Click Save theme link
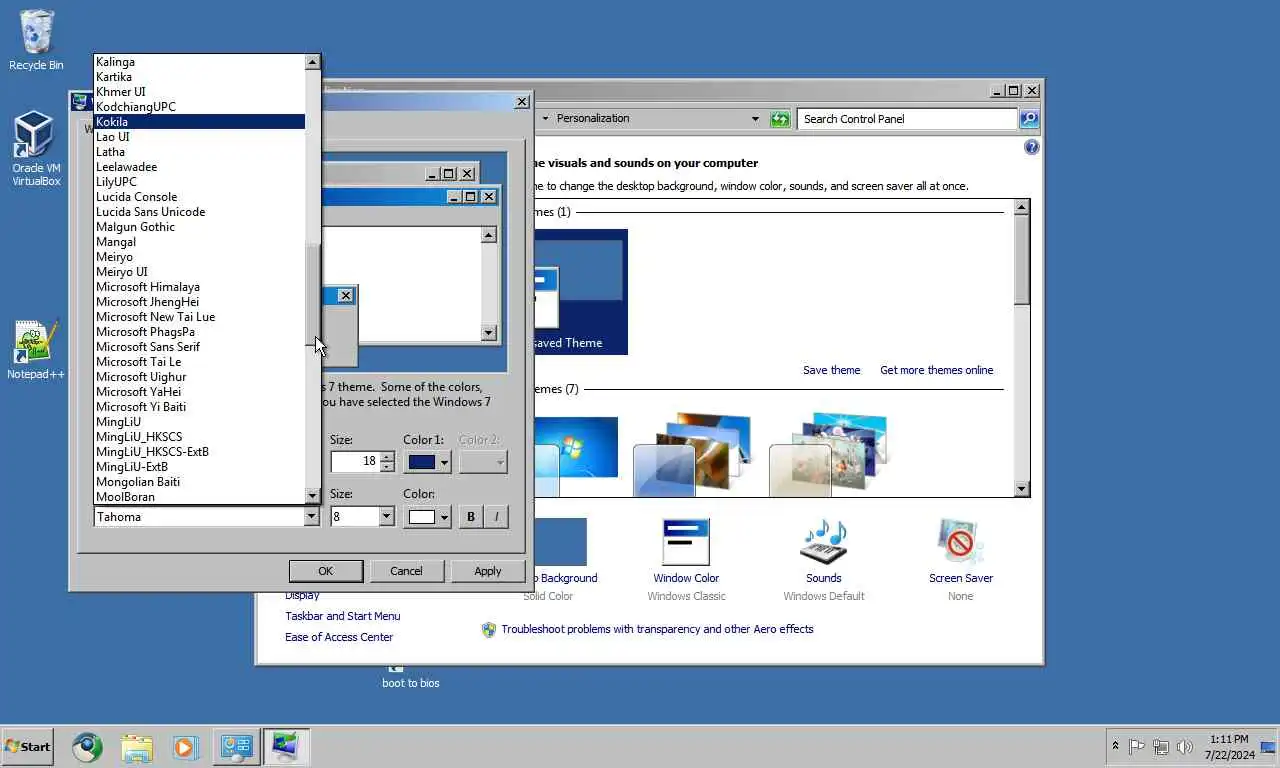Screen dimensions: 1280x768 coord(831,370)
